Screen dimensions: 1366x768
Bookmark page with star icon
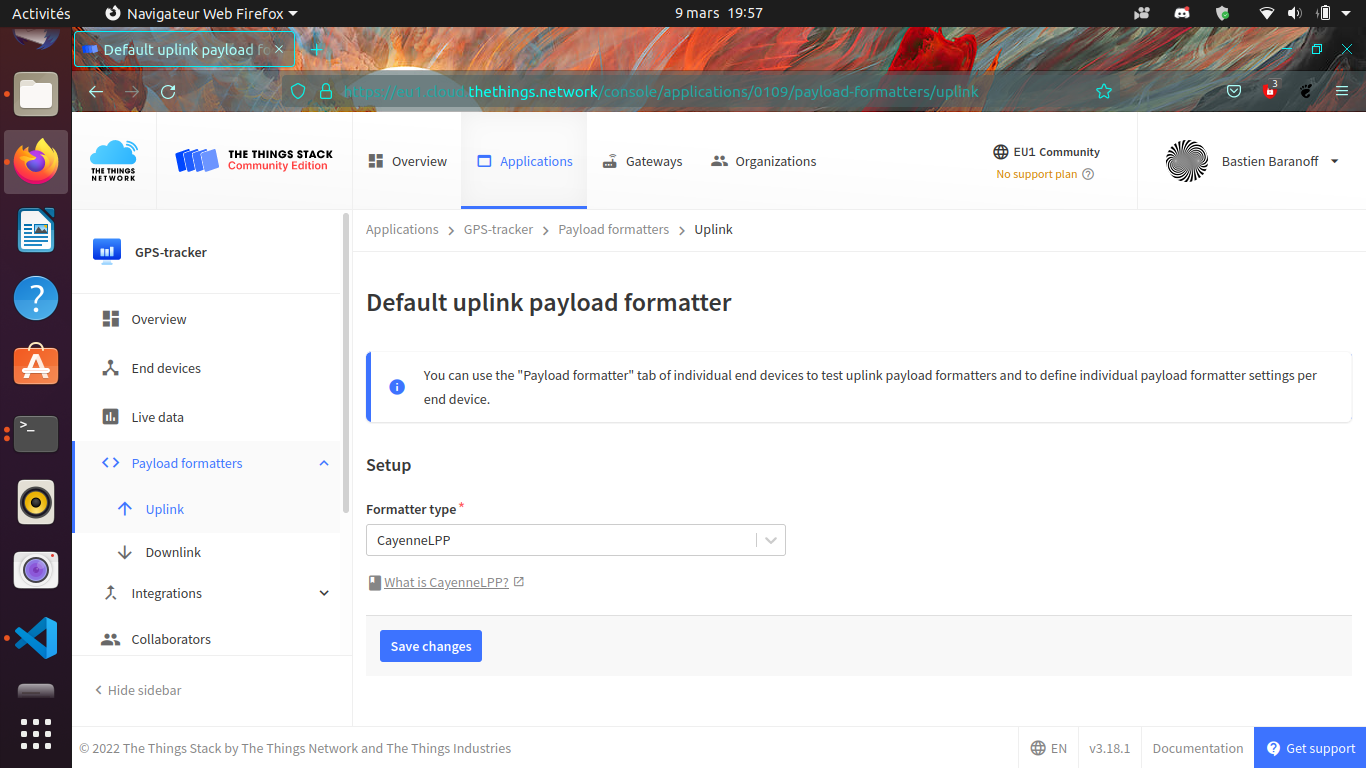coord(1104,91)
